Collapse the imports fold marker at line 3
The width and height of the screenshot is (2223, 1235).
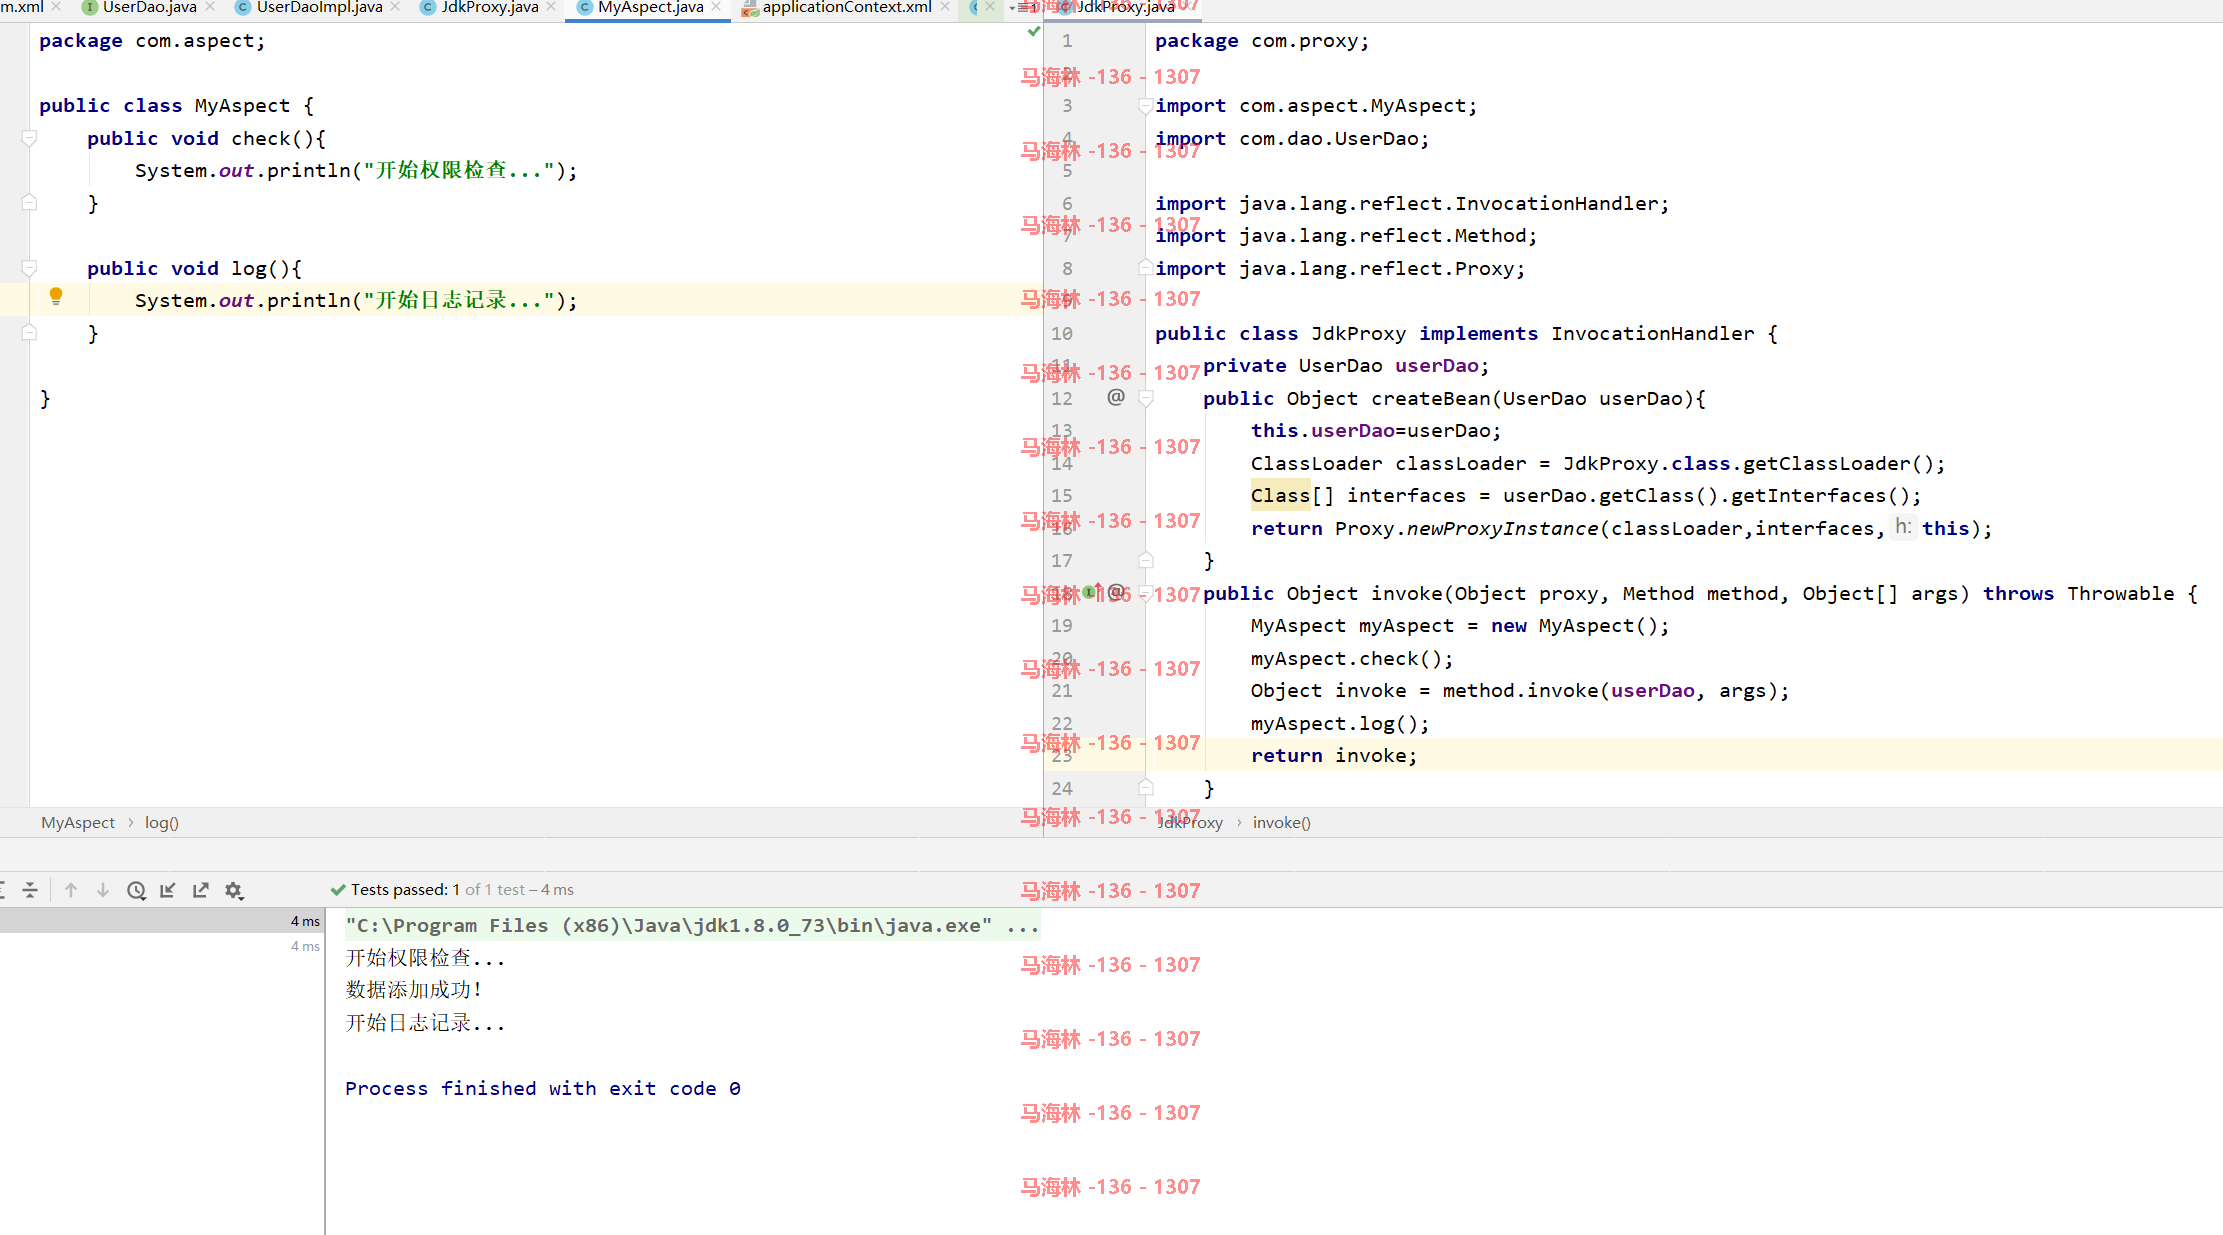pyautogui.click(x=1146, y=106)
